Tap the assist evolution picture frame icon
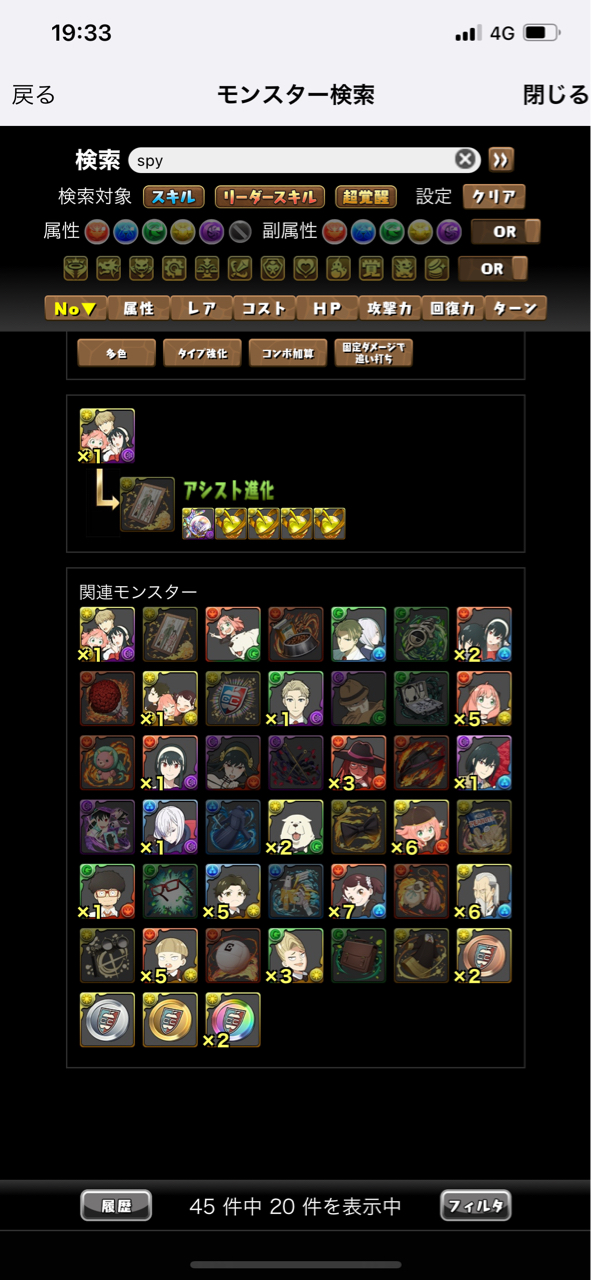This screenshot has width=591, height=1280. (147, 503)
